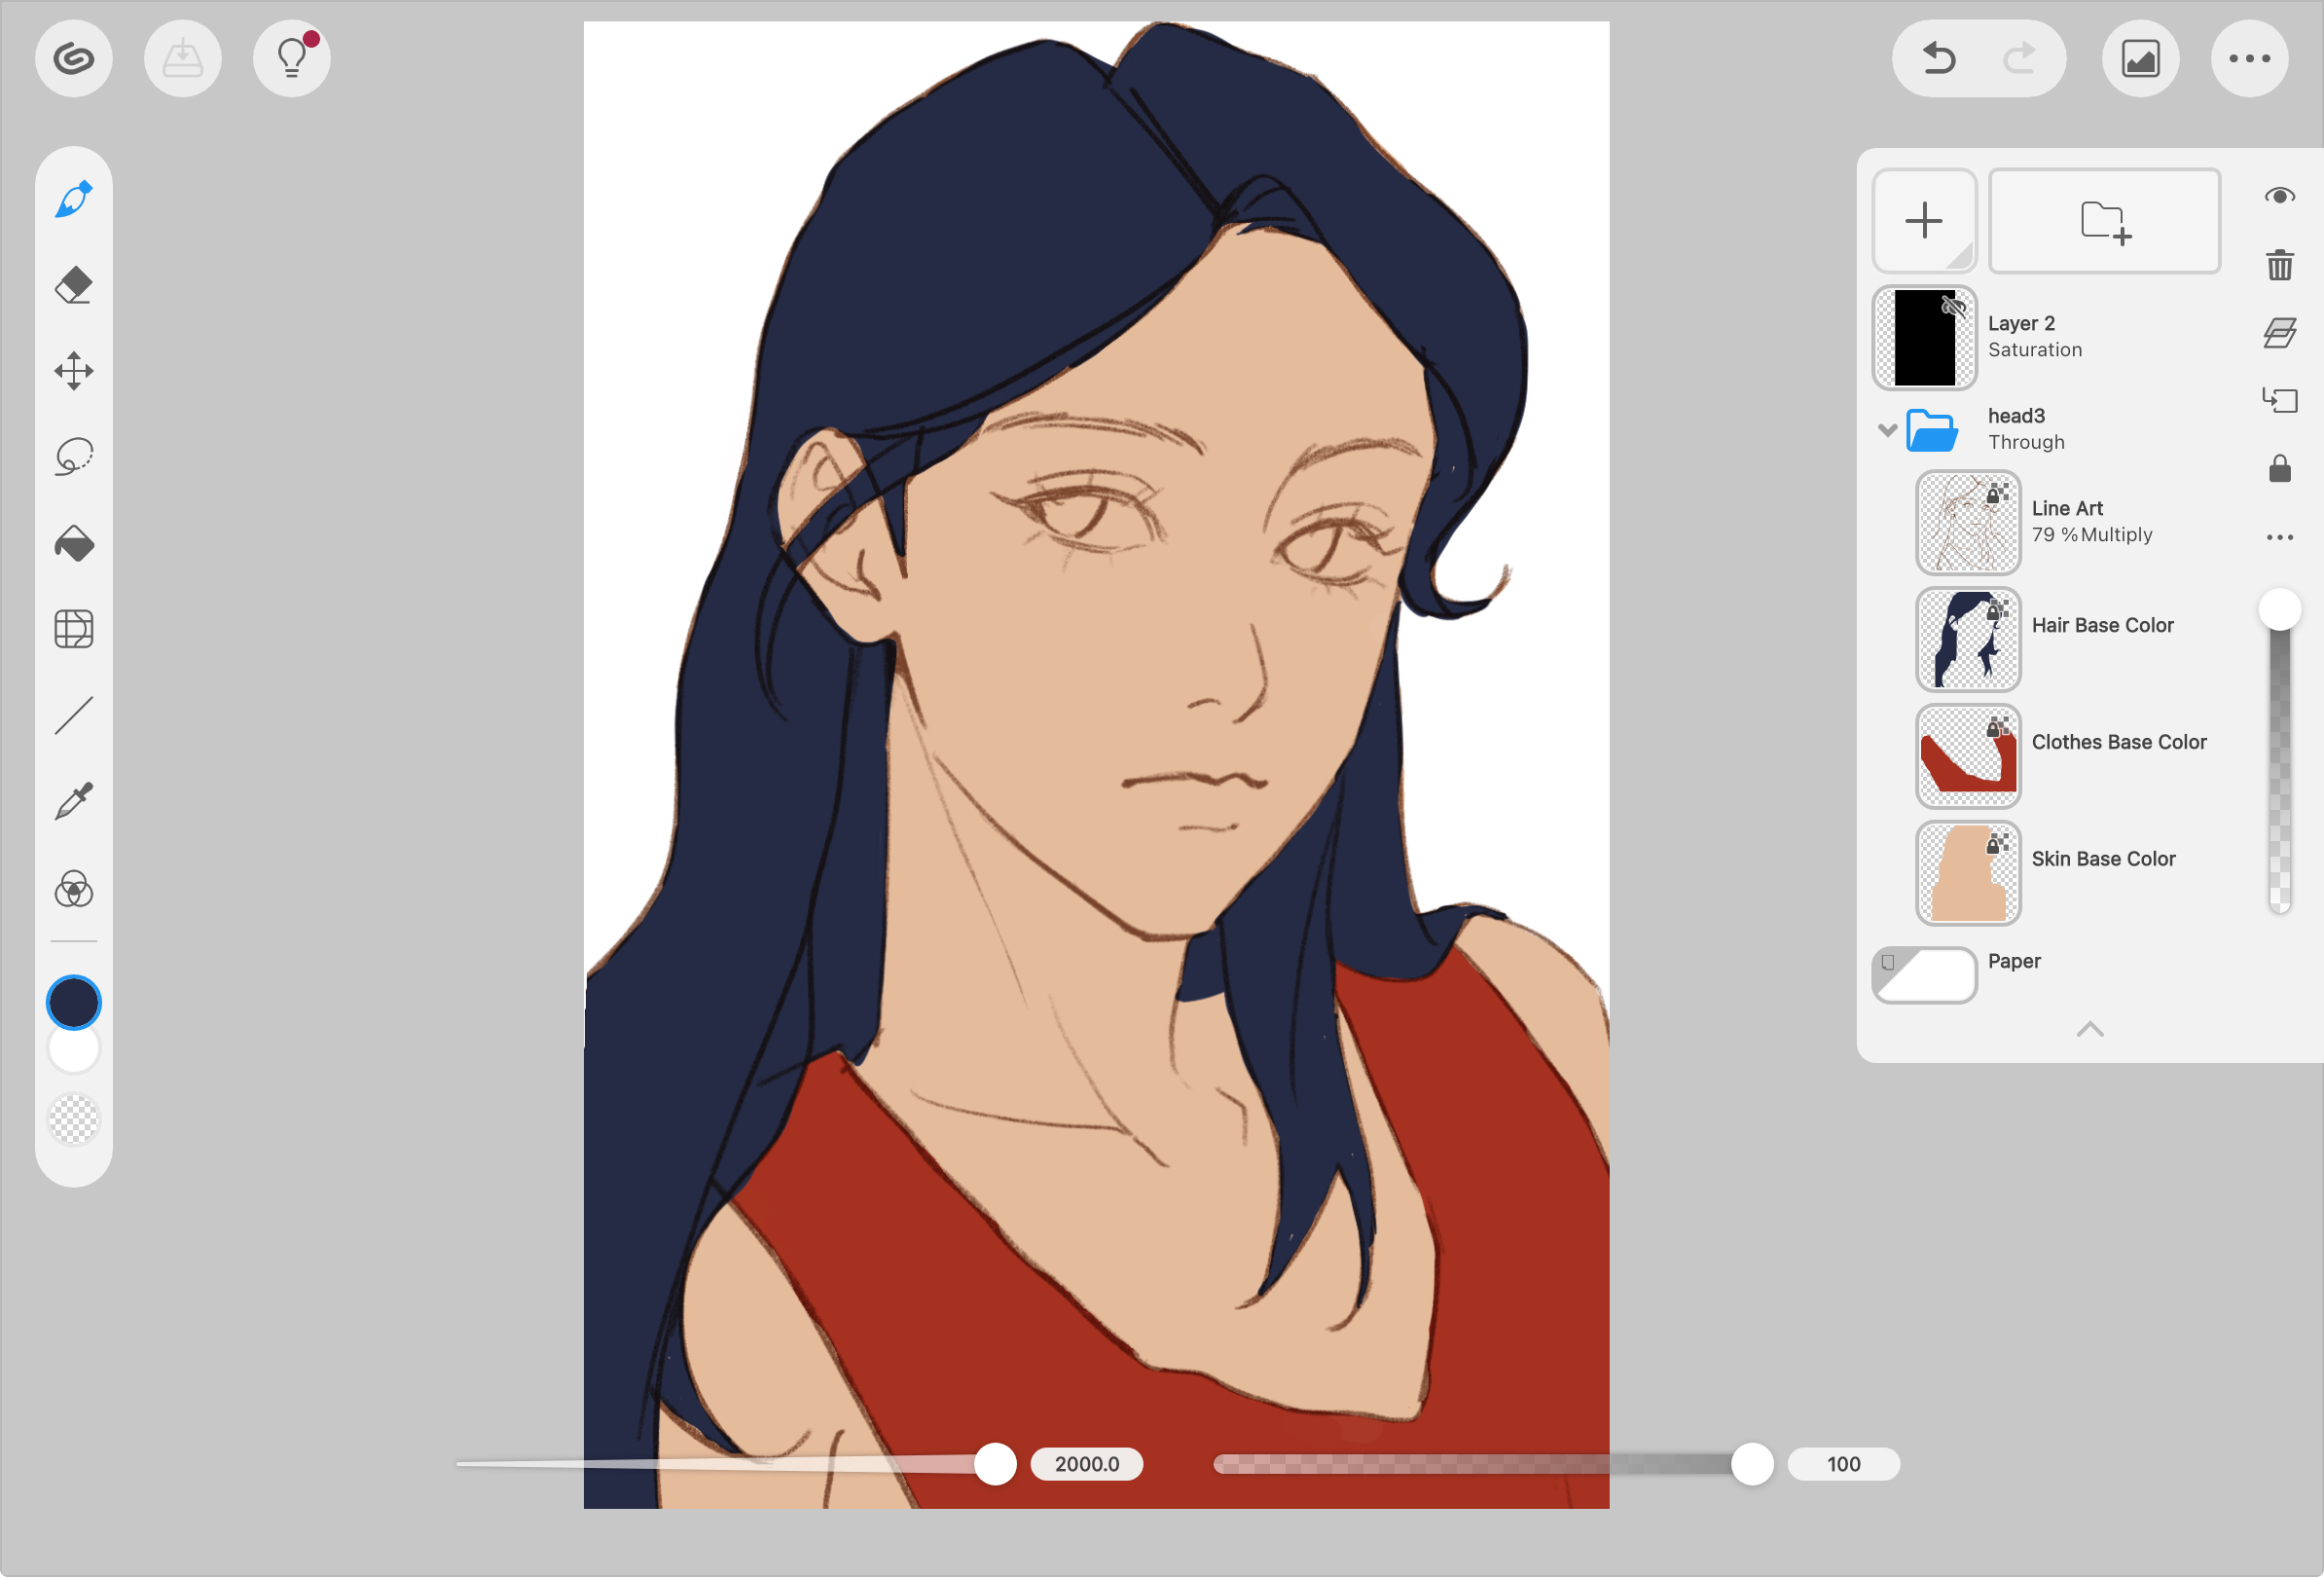Image resolution: width=2324 pixels, height=1577 pixels.
Task: Select the Pen tool
Action: click(x=73, y=199)
